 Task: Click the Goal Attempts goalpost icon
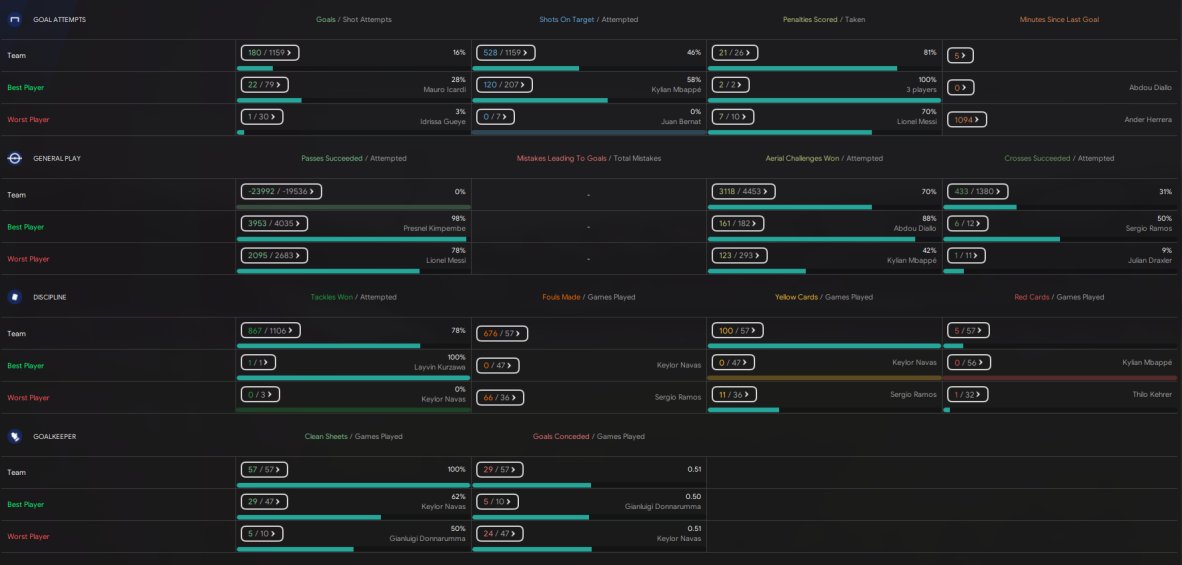click(14, 20)
